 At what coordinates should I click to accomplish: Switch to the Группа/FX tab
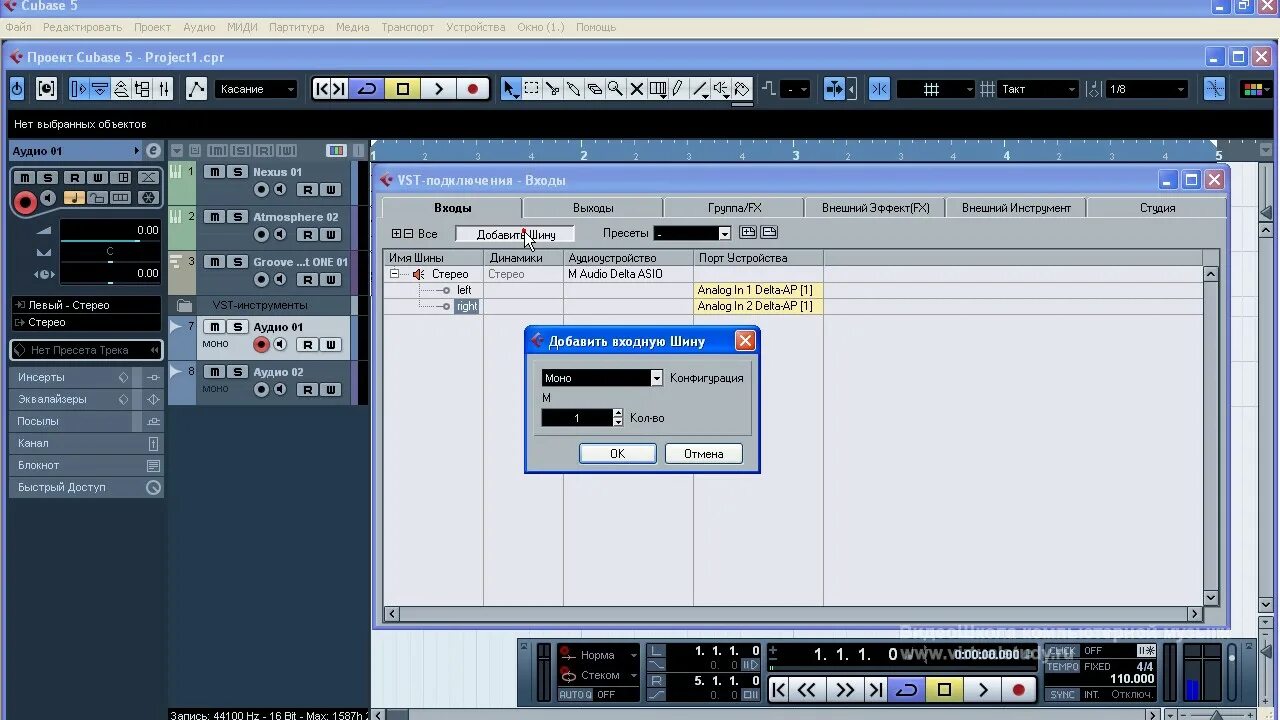(x=735, y=208)
